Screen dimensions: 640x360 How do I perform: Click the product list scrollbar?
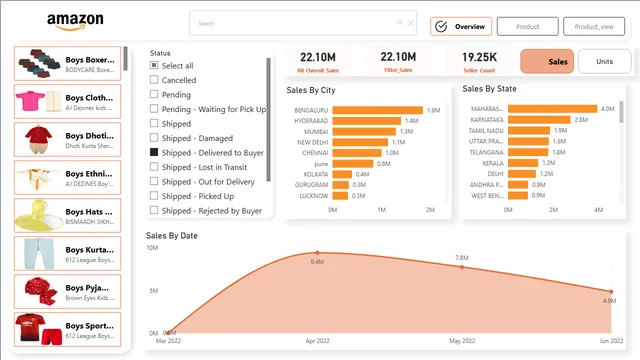(x=125, y=59)
